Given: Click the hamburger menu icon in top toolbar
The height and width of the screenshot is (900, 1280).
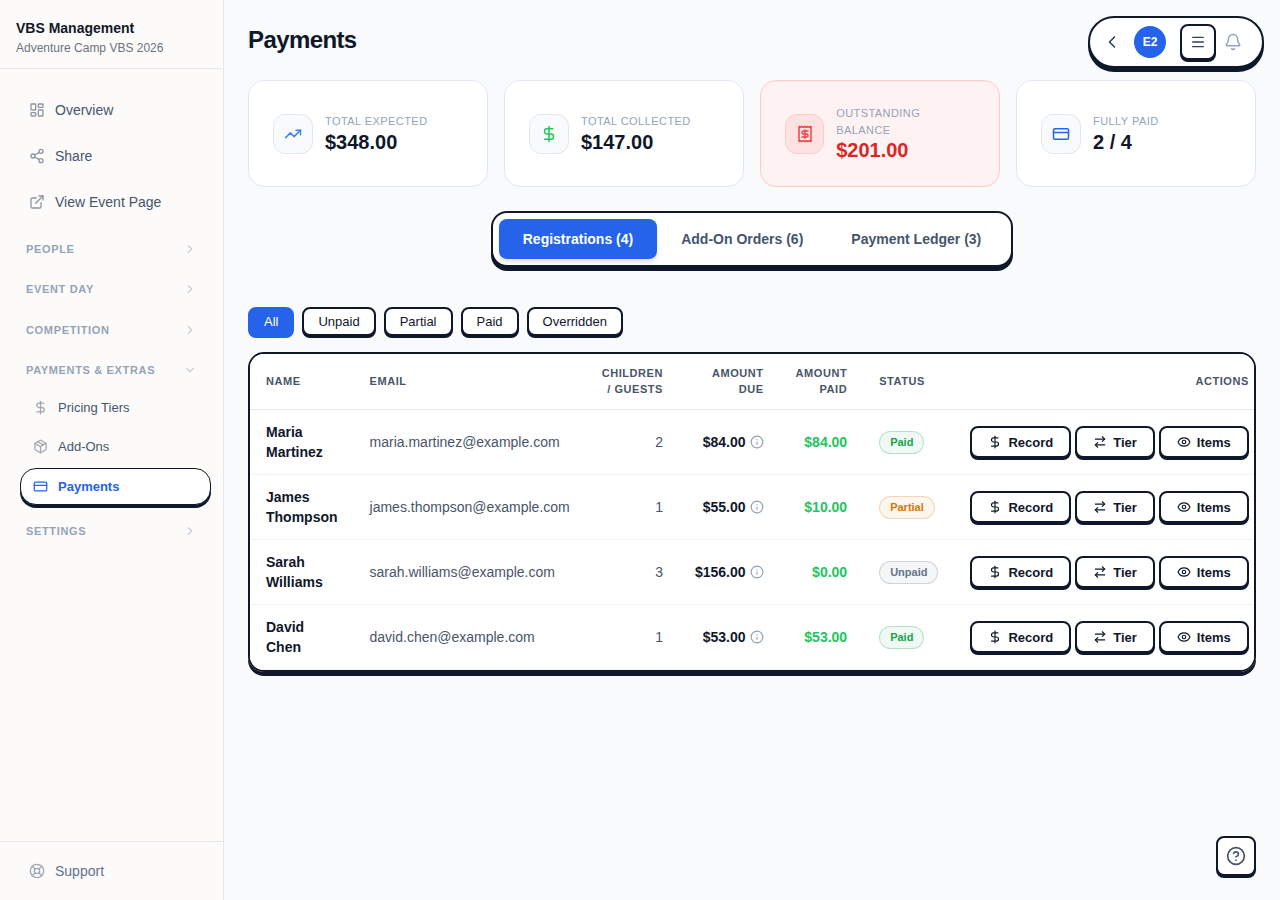Looking at the screenshot, I should point(1197,42).
